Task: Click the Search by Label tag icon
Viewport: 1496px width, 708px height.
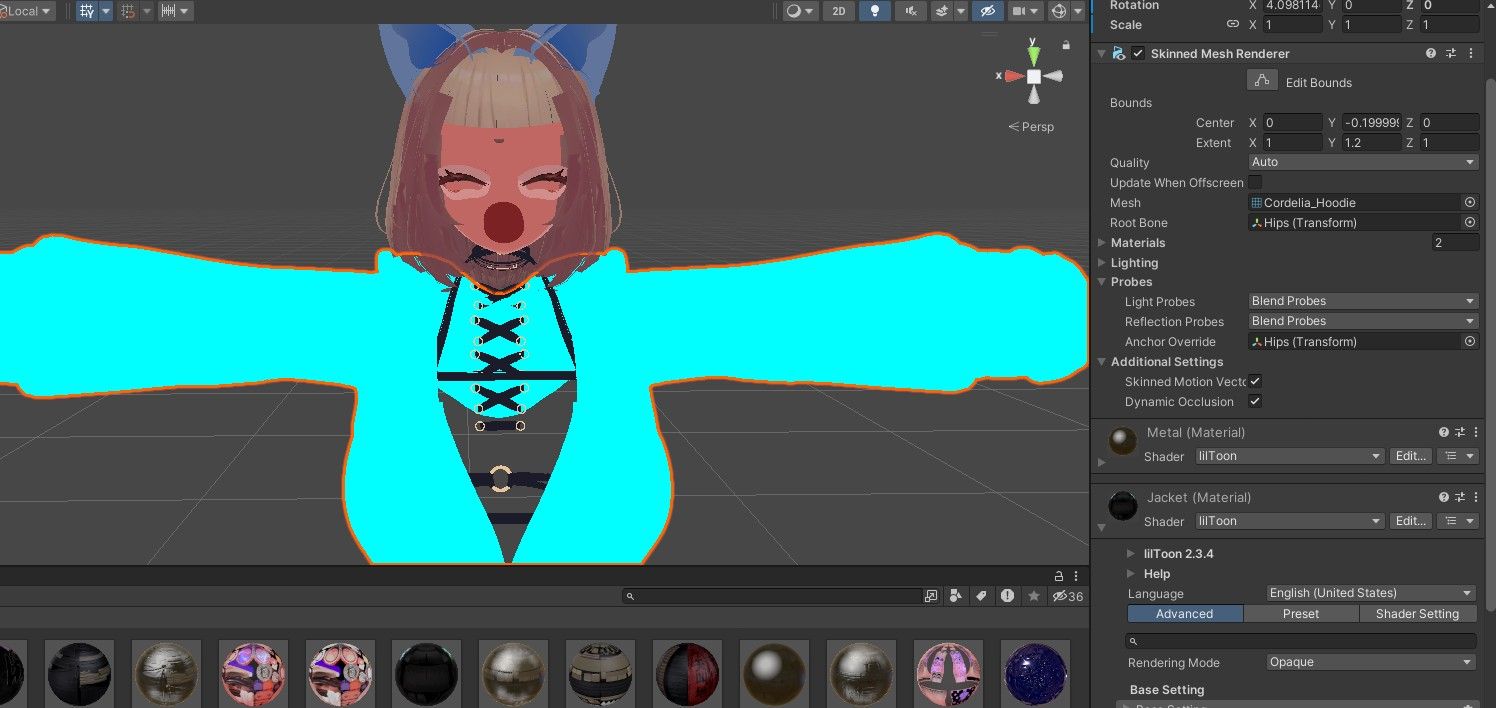Action: click(981, 596)
